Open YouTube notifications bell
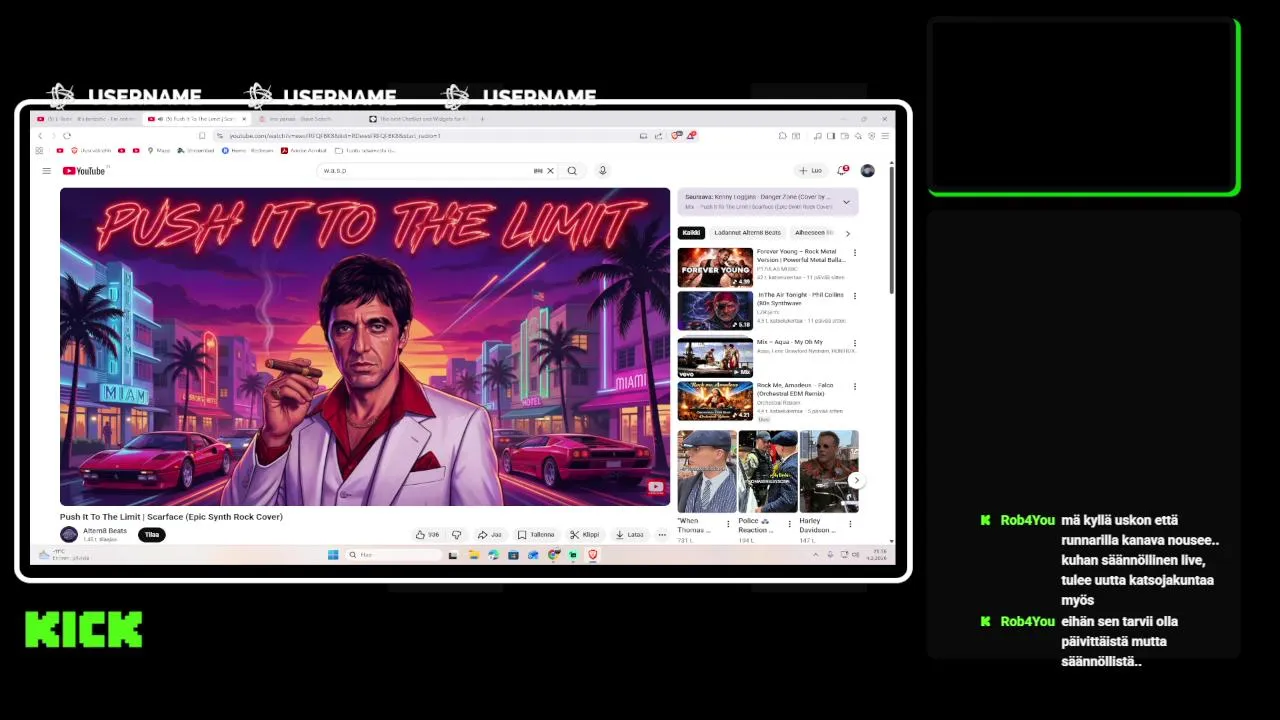 tap(842, 171)
